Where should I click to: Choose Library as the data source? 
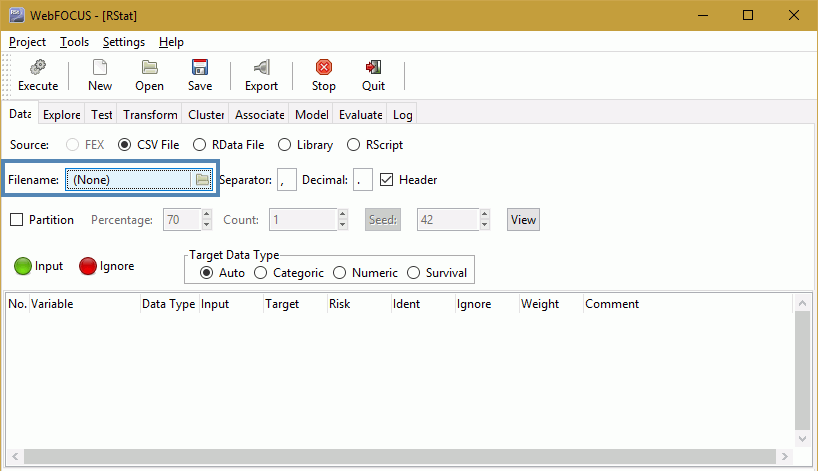(284, 144)
